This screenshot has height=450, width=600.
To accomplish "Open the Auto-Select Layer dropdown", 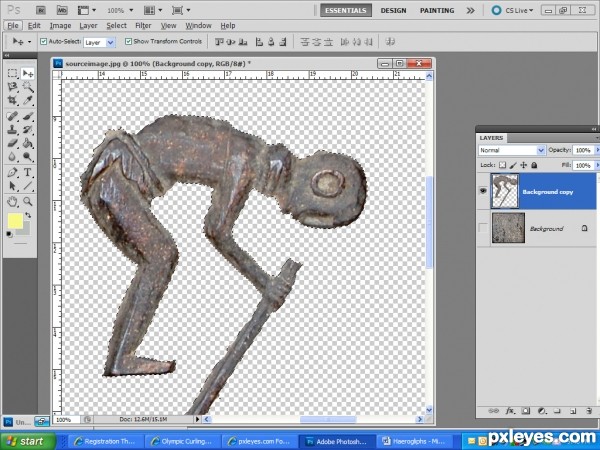I will point(110,42).
